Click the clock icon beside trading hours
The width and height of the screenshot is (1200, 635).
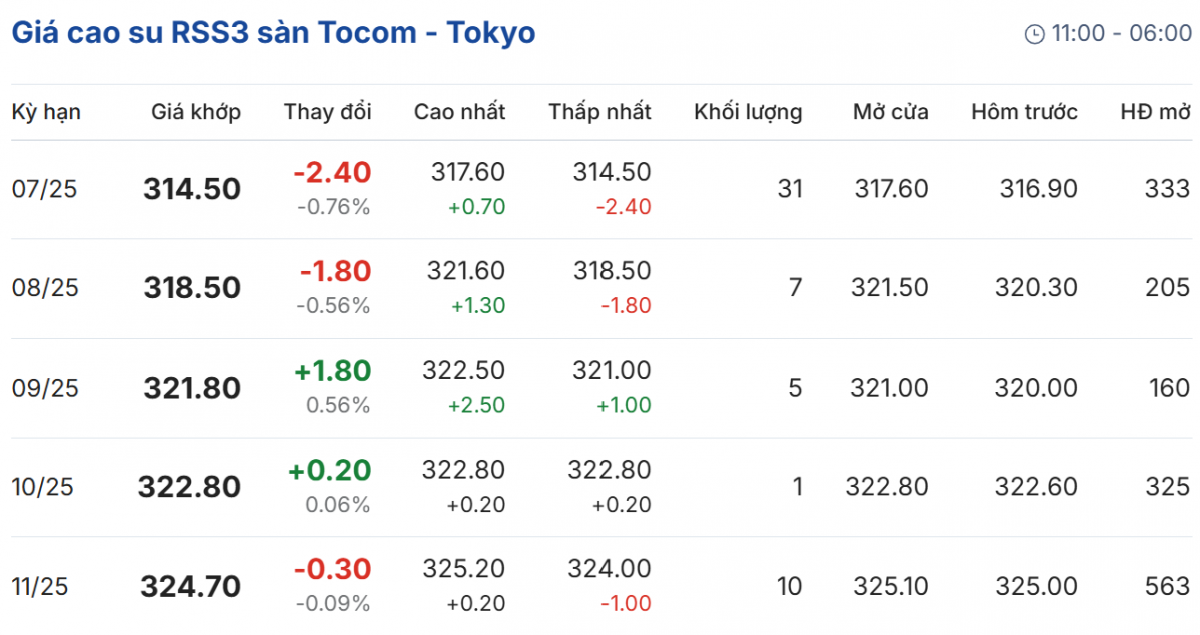1035,34
